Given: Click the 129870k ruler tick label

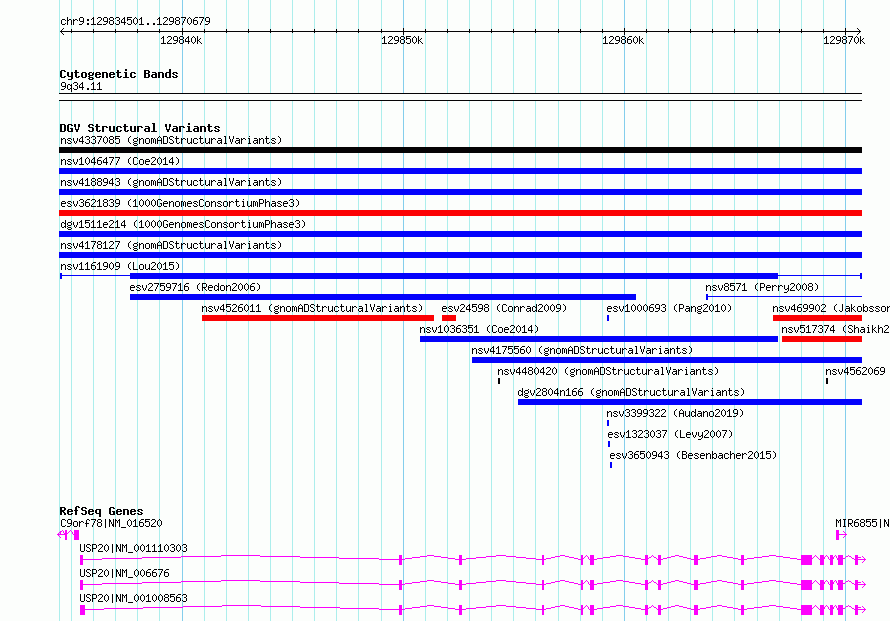Looking at the screenshot, I should click(x=844, y=40).
